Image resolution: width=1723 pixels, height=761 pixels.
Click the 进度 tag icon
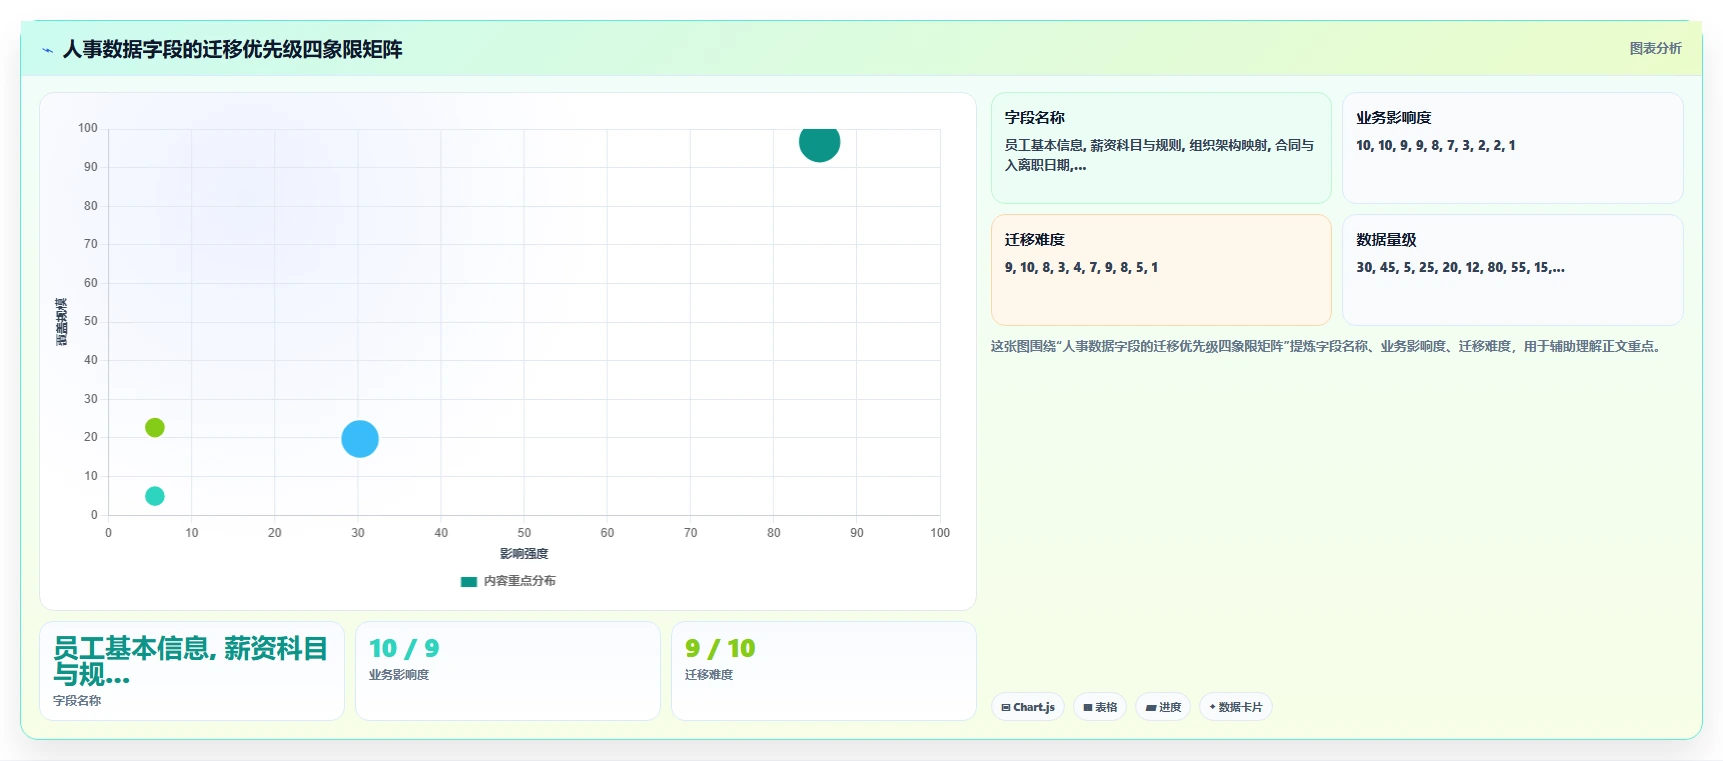coord(1151,707)
